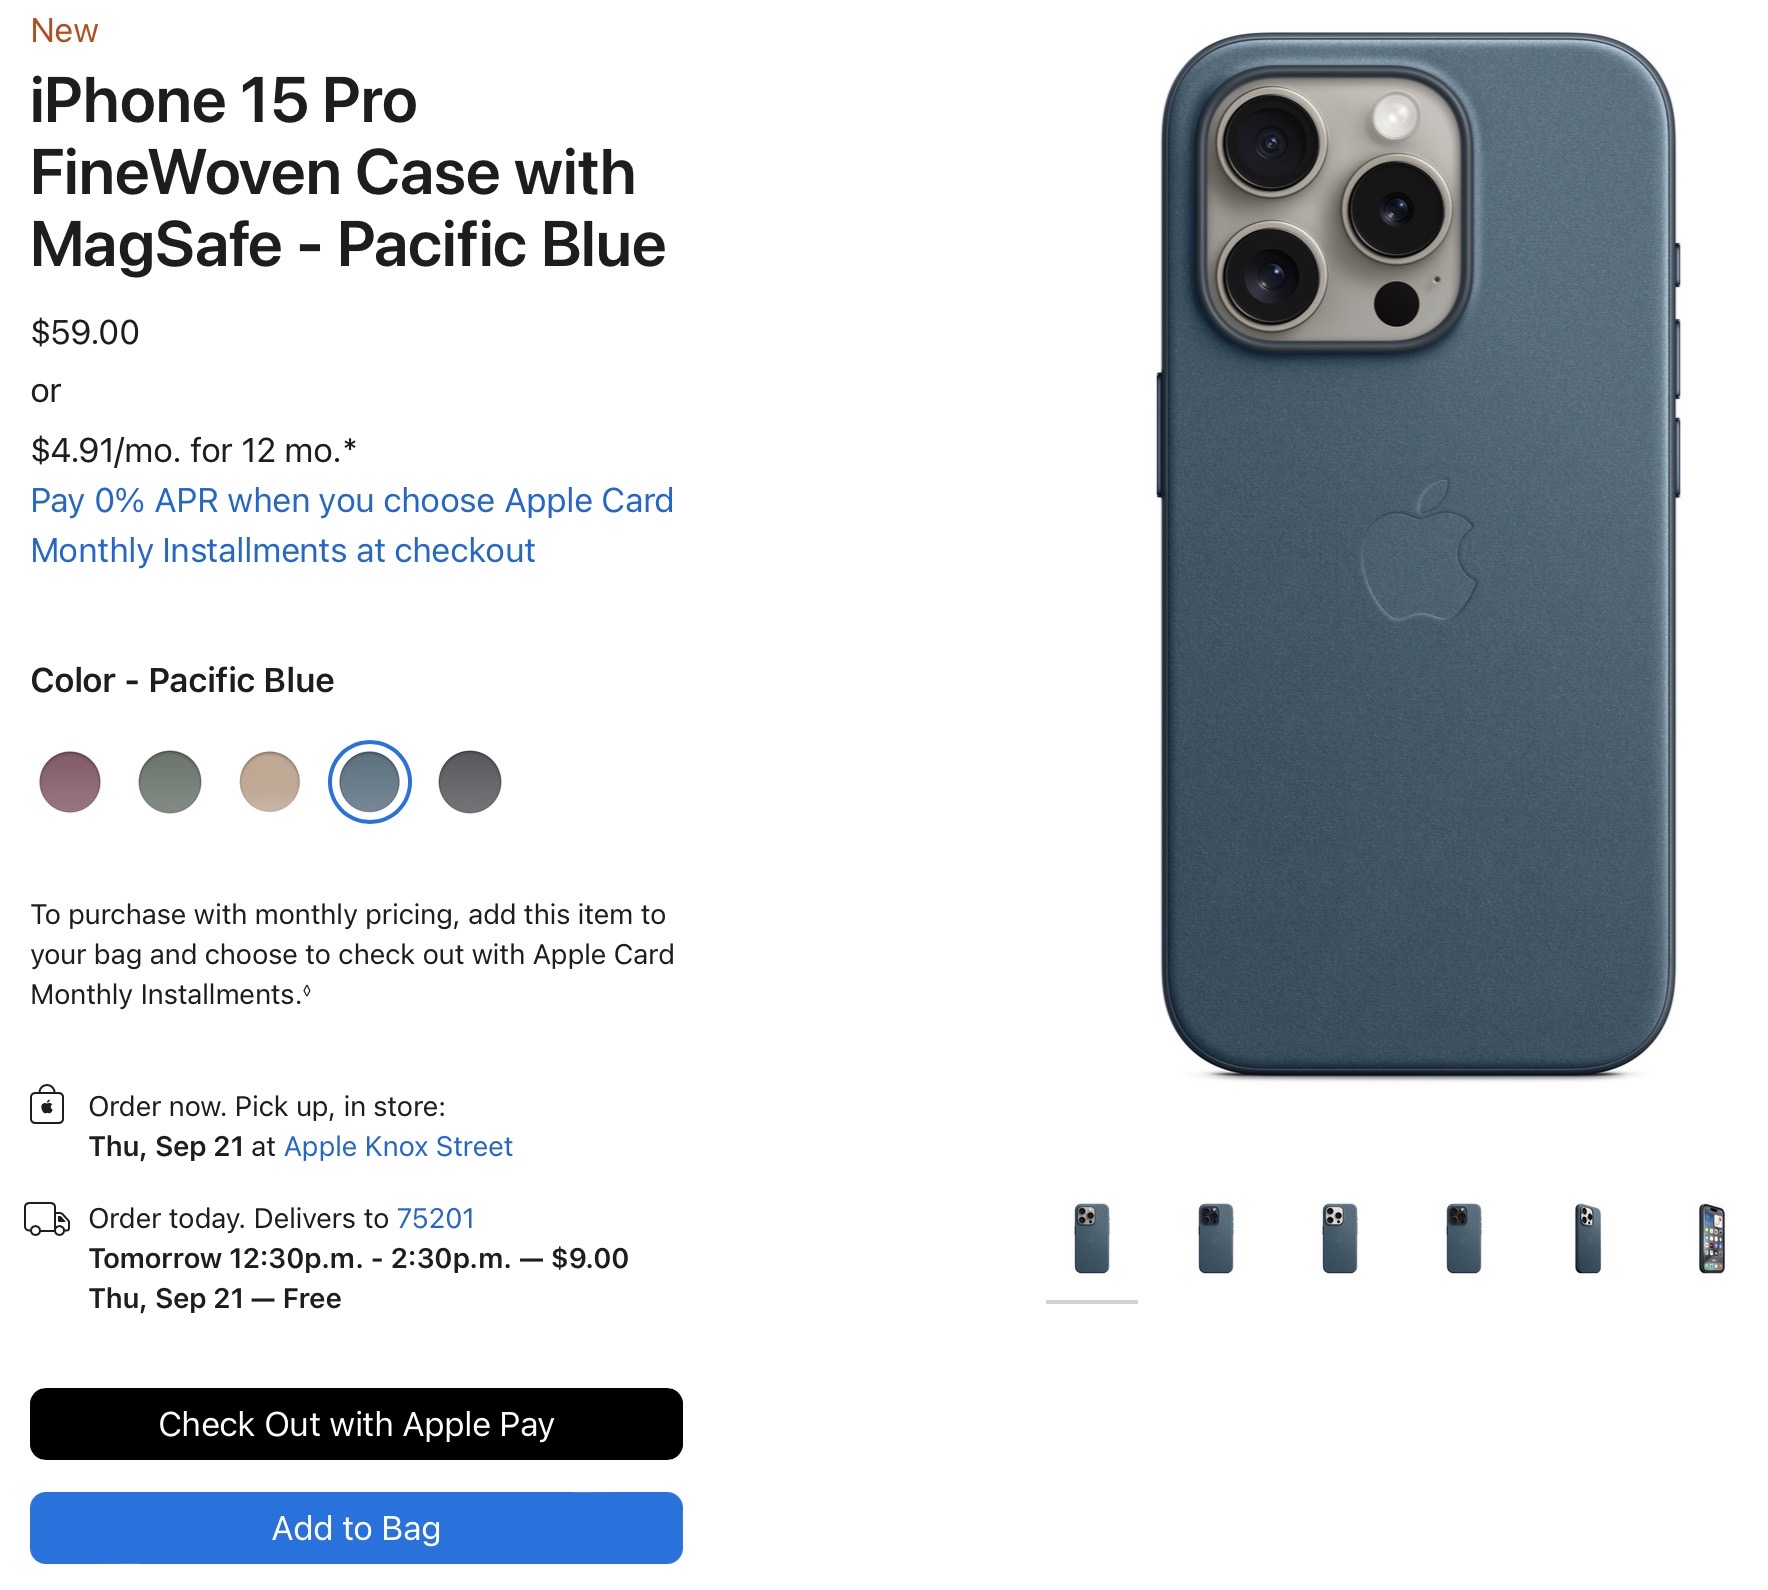View the front screen phone thumbnail
Viewport: 1768px width, 1590px height.
coord(1712,1239)
